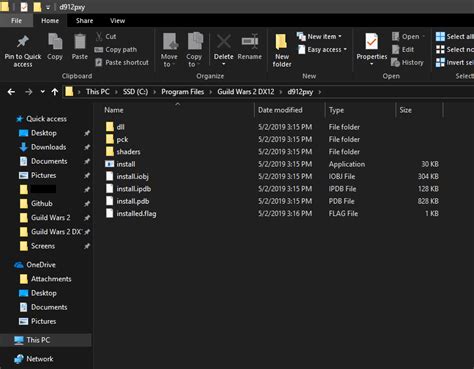474x369 pixels.
Task: Open Documents under Quick access
Action: [x=49, y=161]
